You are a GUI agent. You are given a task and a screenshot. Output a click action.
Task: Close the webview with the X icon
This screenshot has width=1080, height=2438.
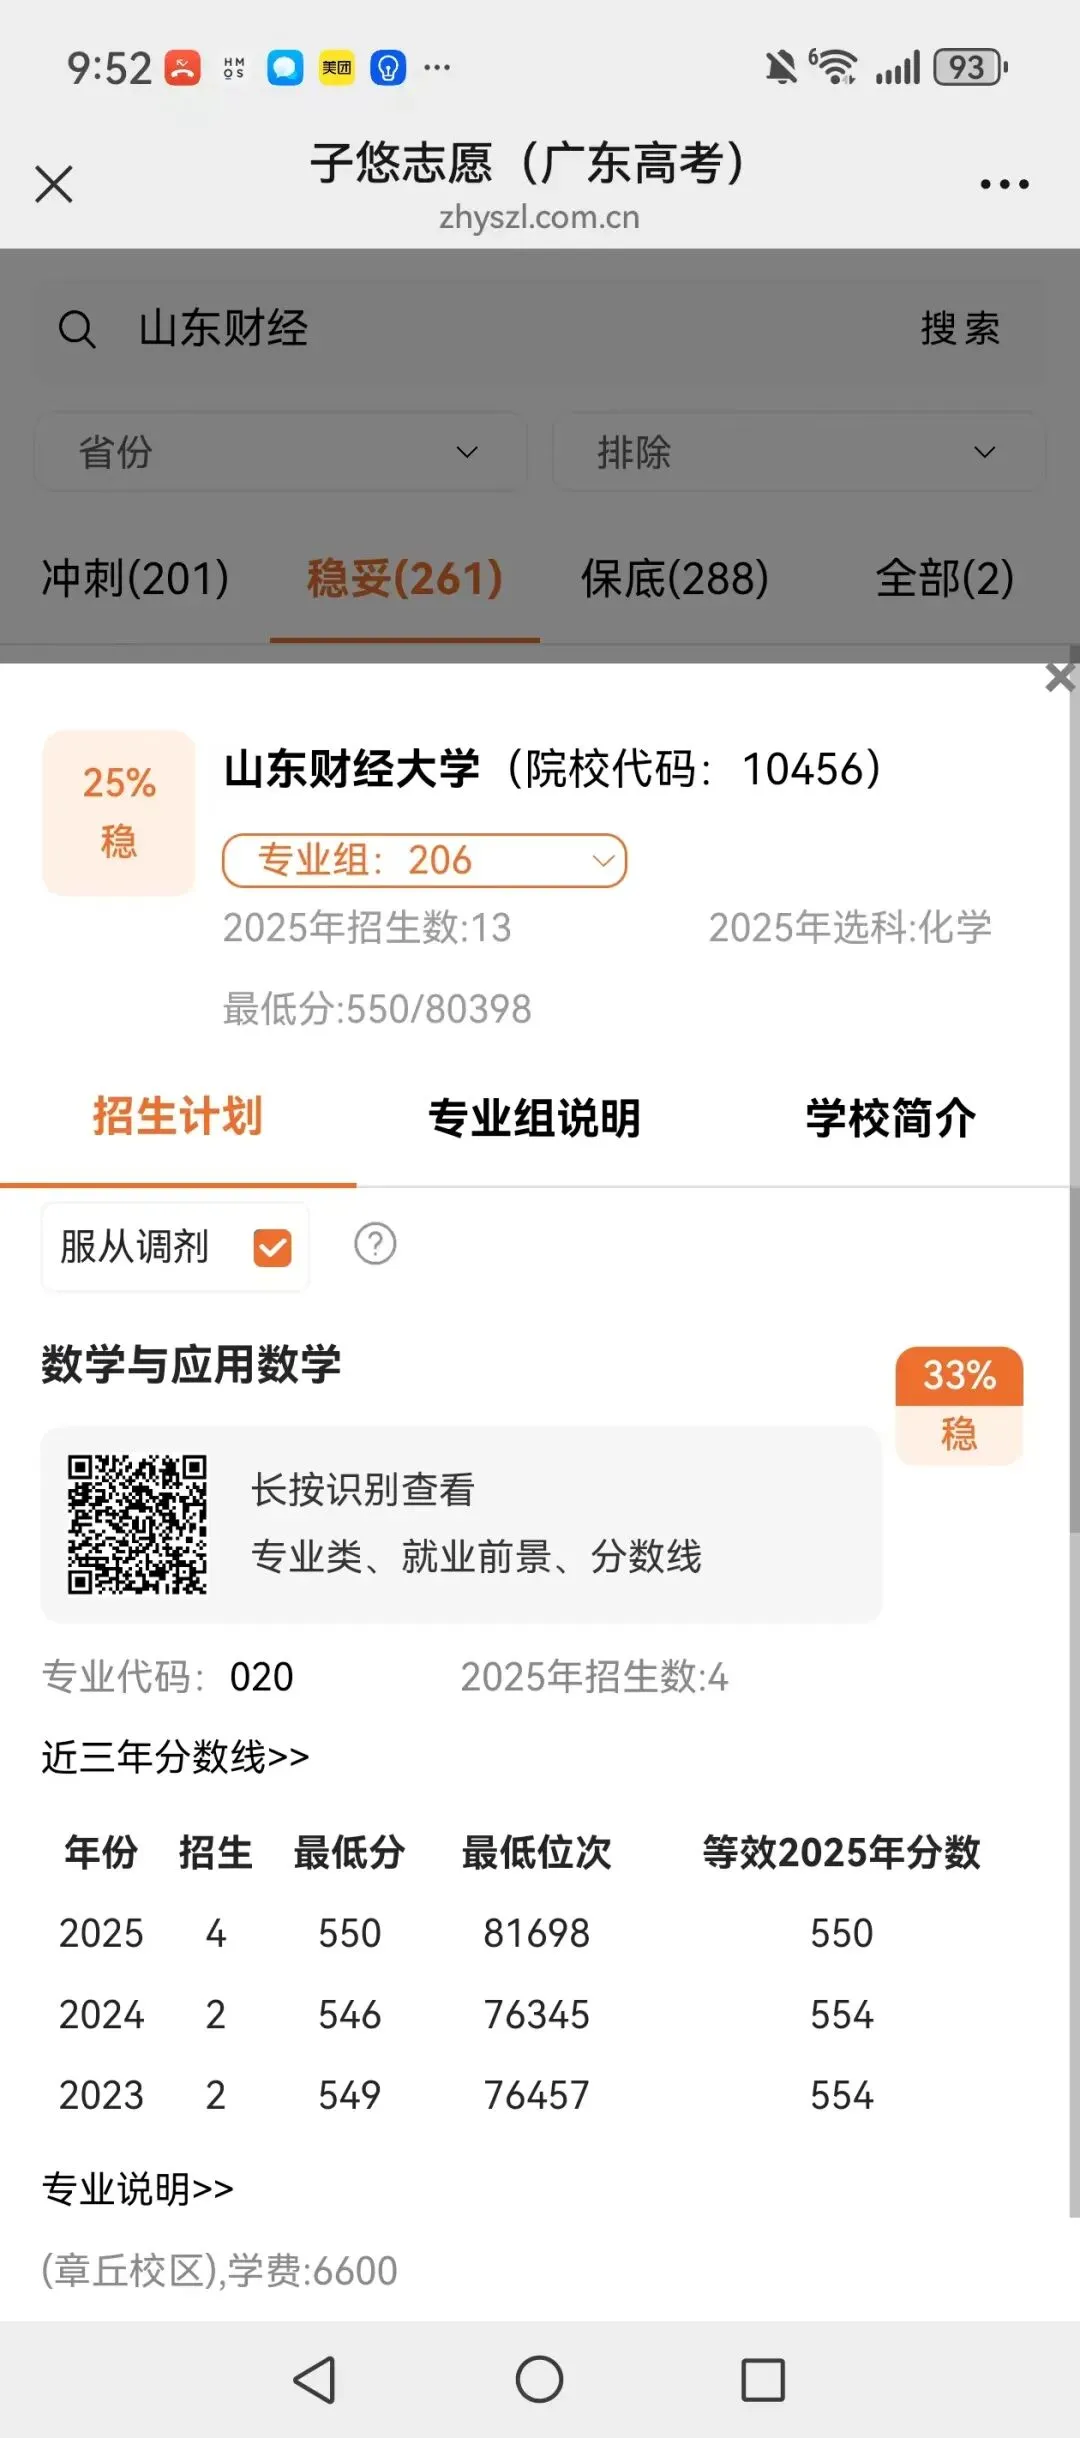point(54,184)
